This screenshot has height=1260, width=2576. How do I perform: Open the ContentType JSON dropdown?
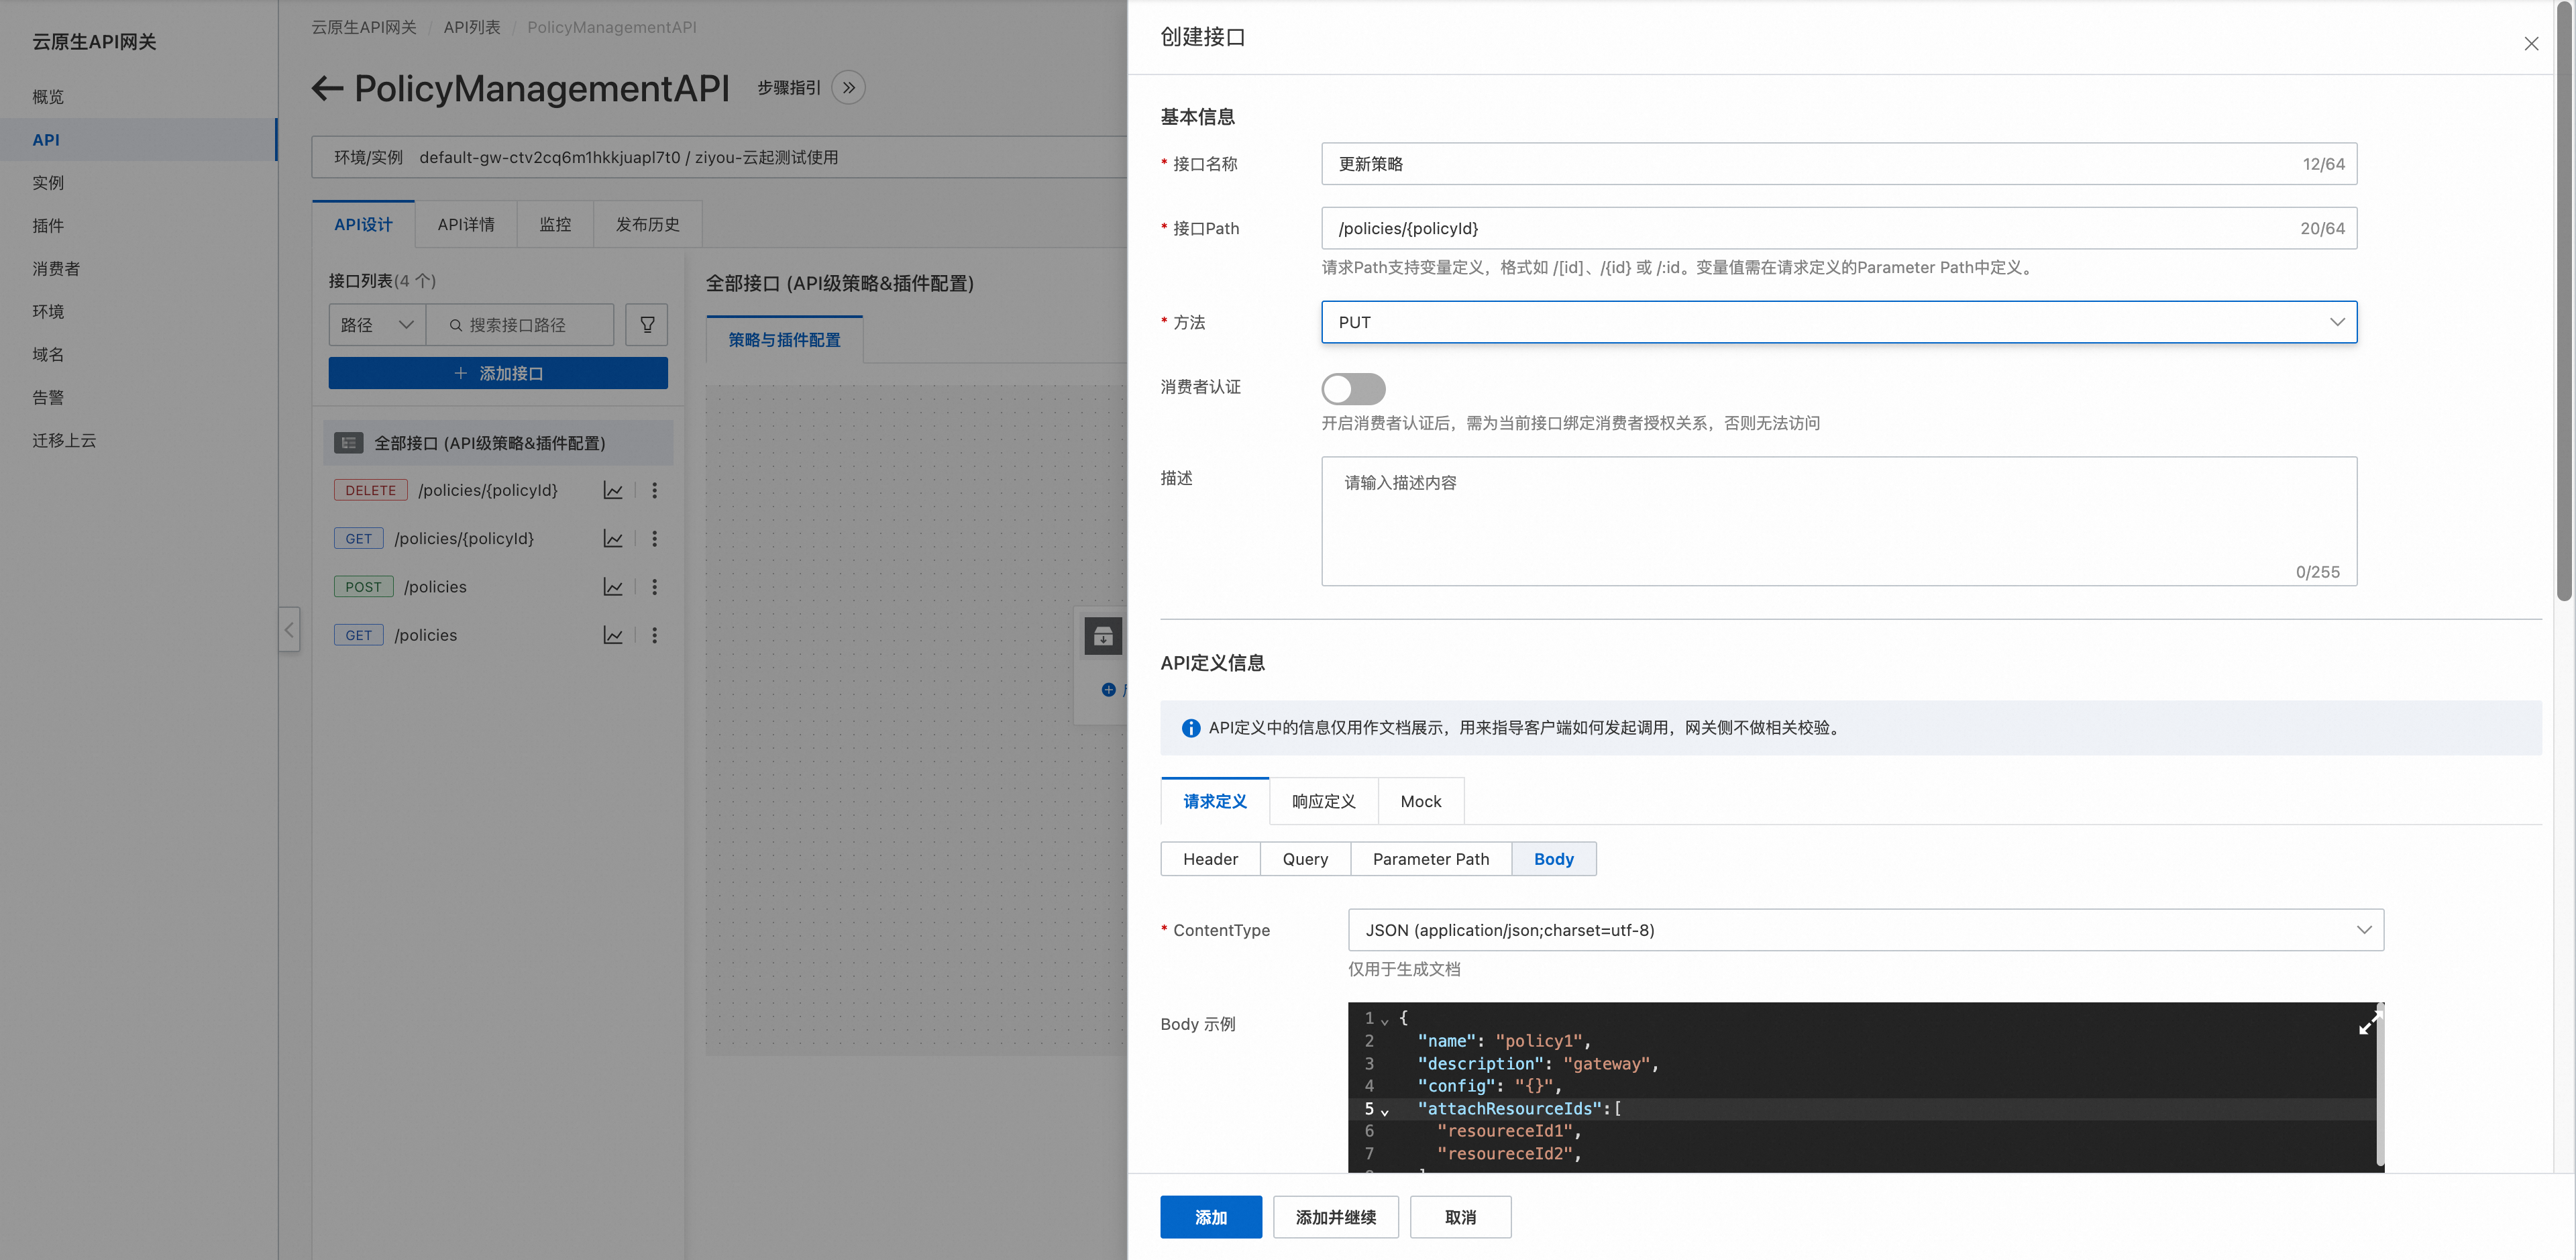(x=1865, y=930)
